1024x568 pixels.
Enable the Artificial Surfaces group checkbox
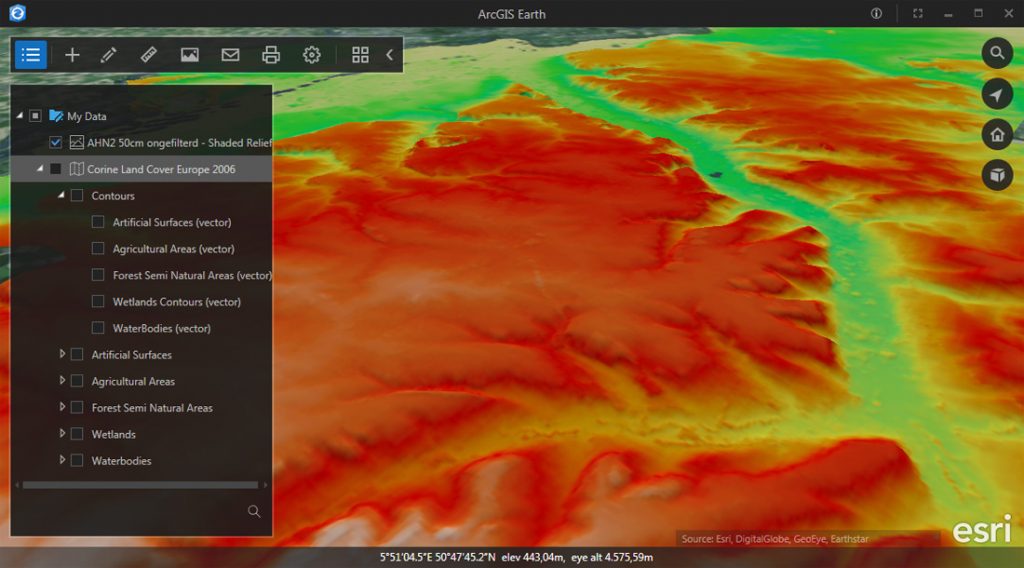point(76,355)
